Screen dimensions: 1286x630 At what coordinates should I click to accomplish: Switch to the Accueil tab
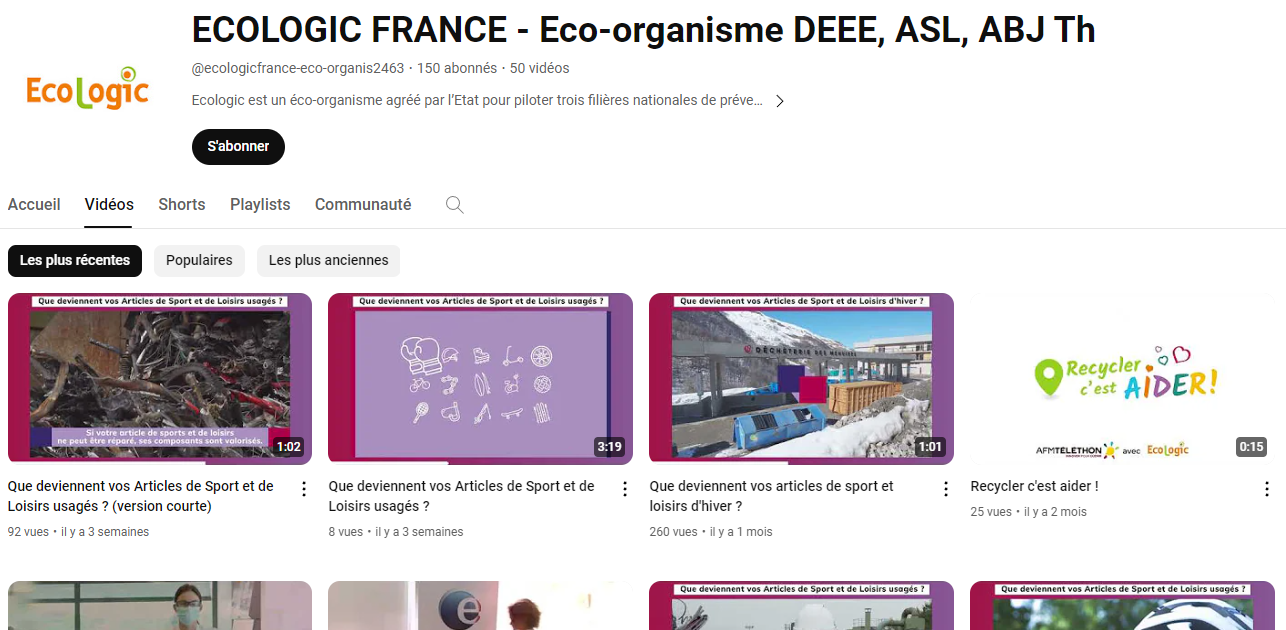point(34,204)
